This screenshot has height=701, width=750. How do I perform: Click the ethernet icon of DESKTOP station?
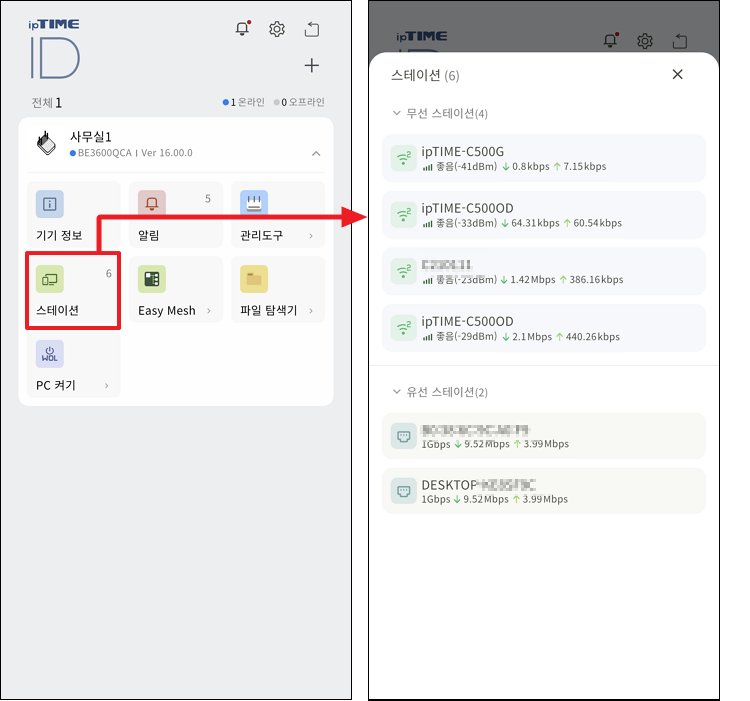pyautogui.click(x=404, y=491)
